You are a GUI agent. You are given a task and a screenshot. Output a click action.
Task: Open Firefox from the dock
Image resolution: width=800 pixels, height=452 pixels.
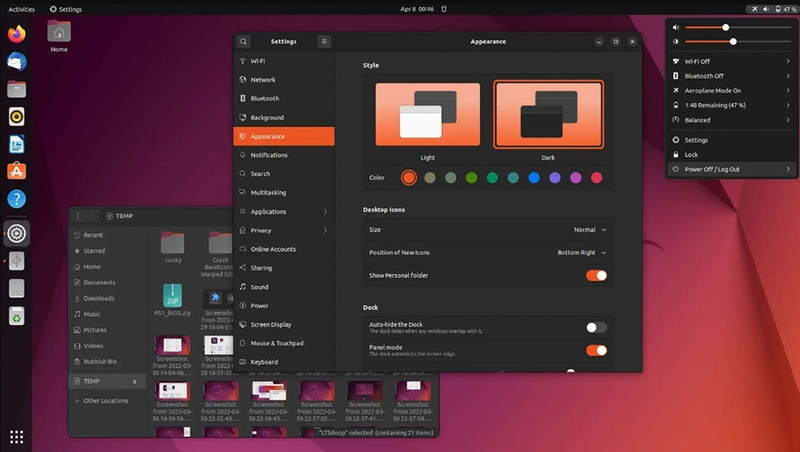click(x=16, y=34)
